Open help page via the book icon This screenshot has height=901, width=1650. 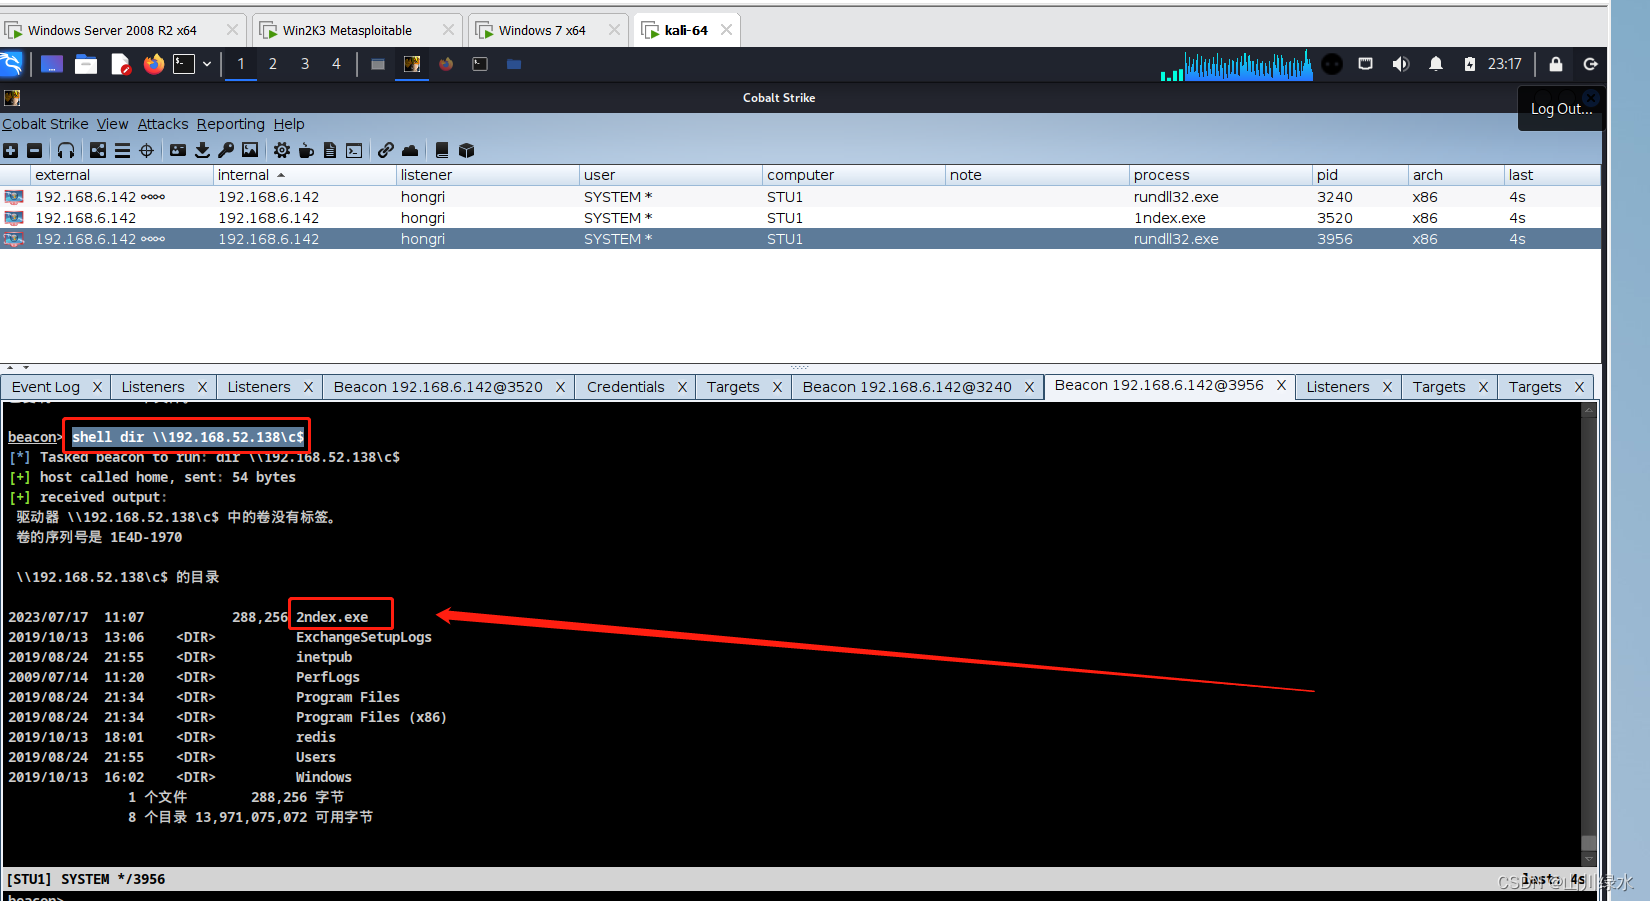point(442,150)
